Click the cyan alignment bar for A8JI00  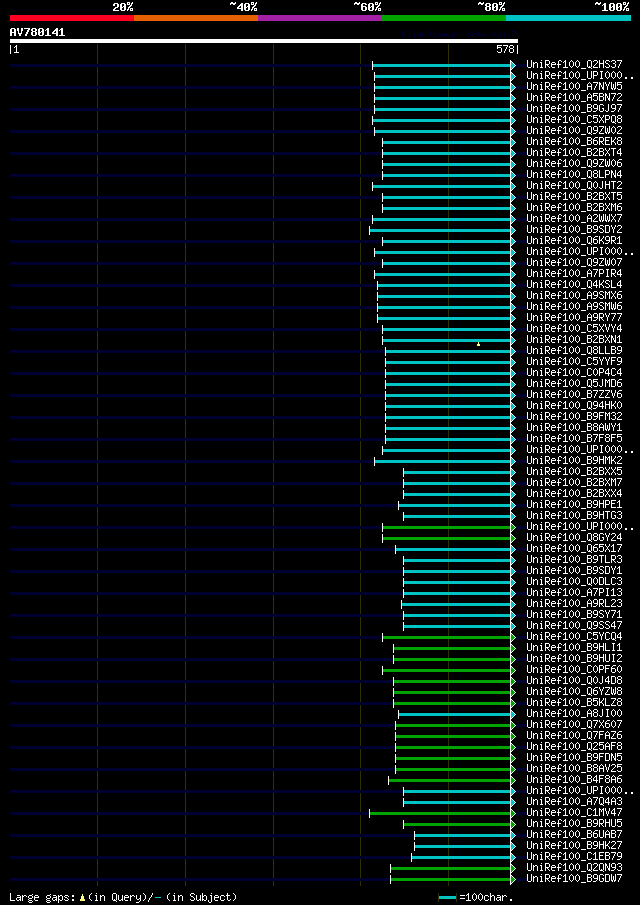pyautogui.click(x=456, y=715)
